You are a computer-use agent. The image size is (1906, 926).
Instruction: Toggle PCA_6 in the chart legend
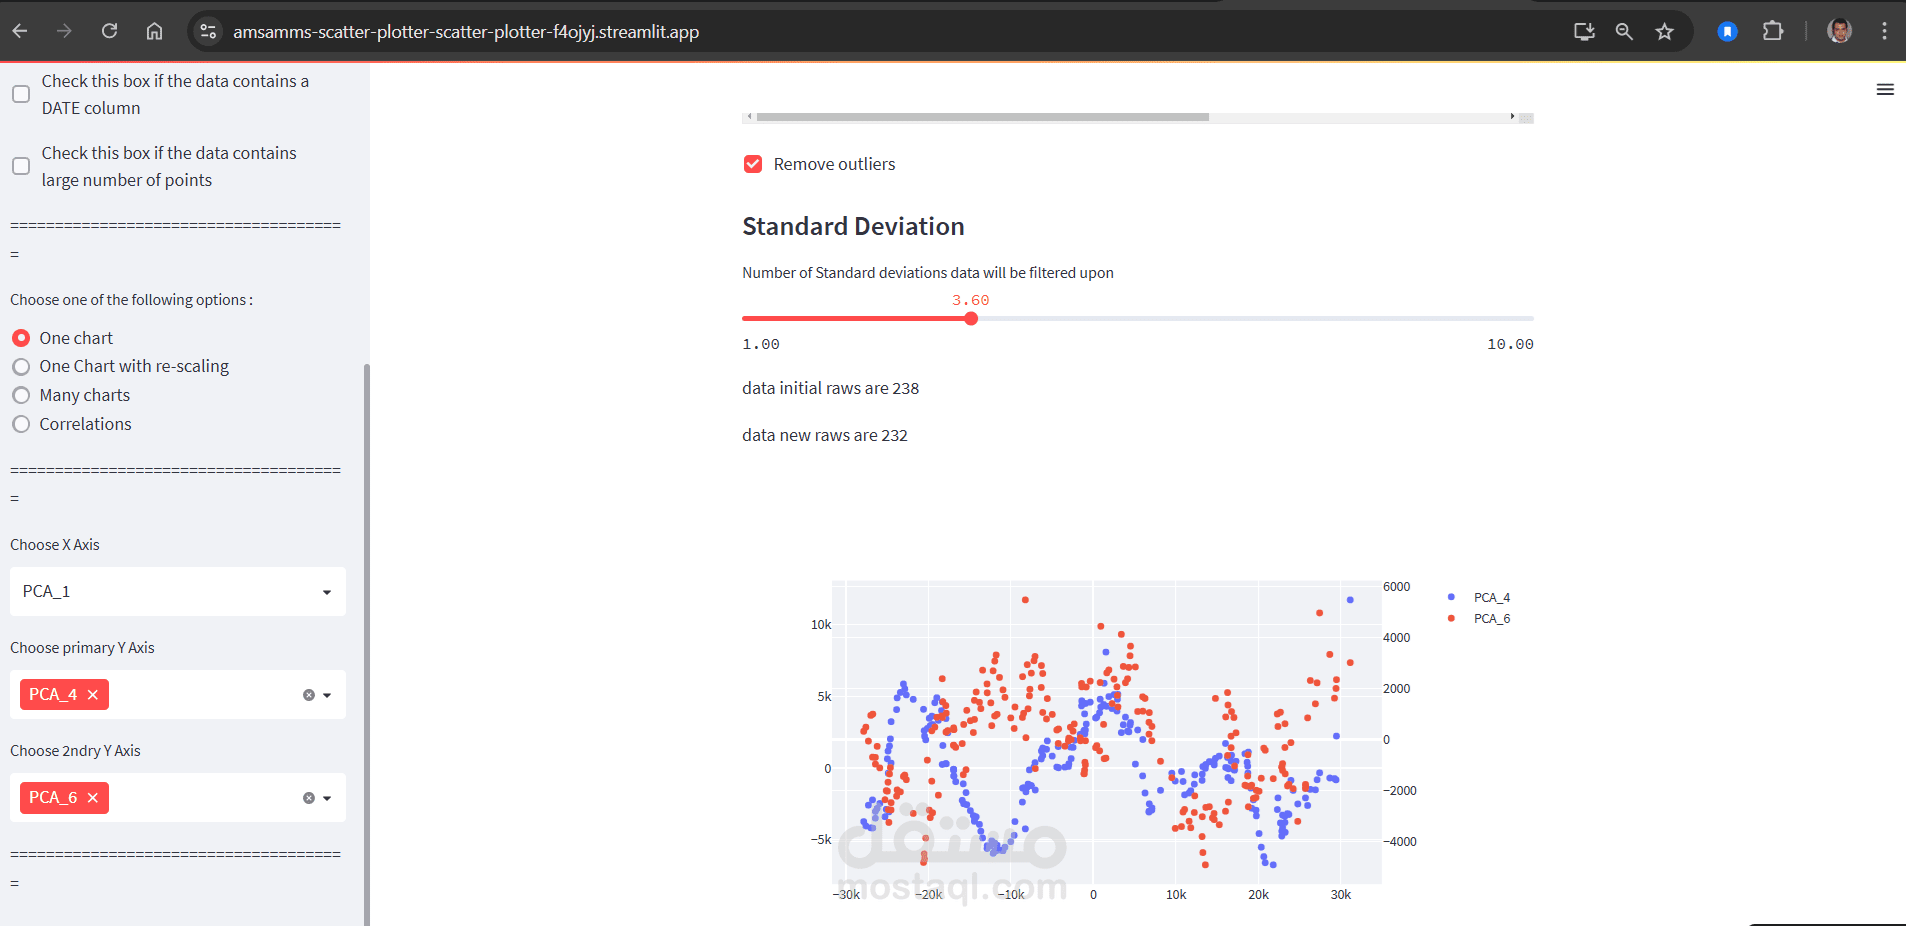click(1491, 618)
